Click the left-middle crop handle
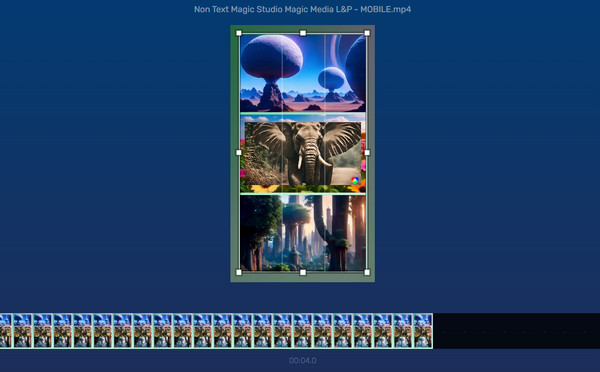This screenshot has width=600, height=372. pyautogui.click(x=239, y=153)
